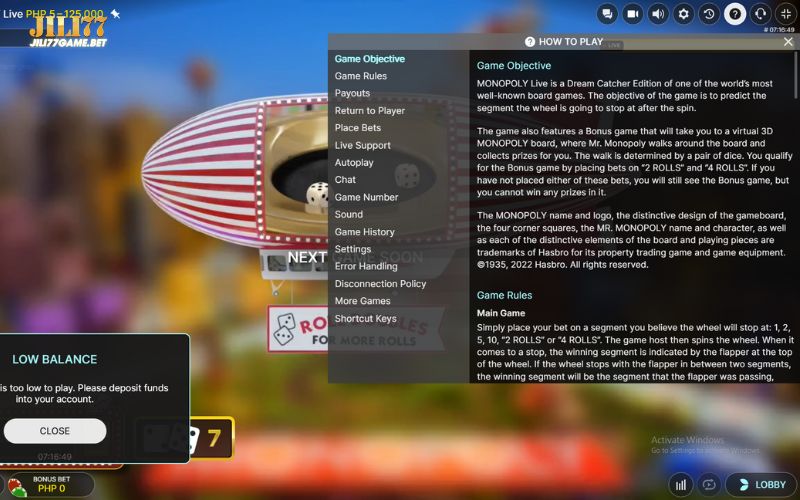This screenshot has width=800, height=500.
Task: Open the chat icon in top toolbar
Action: point(607,14)
